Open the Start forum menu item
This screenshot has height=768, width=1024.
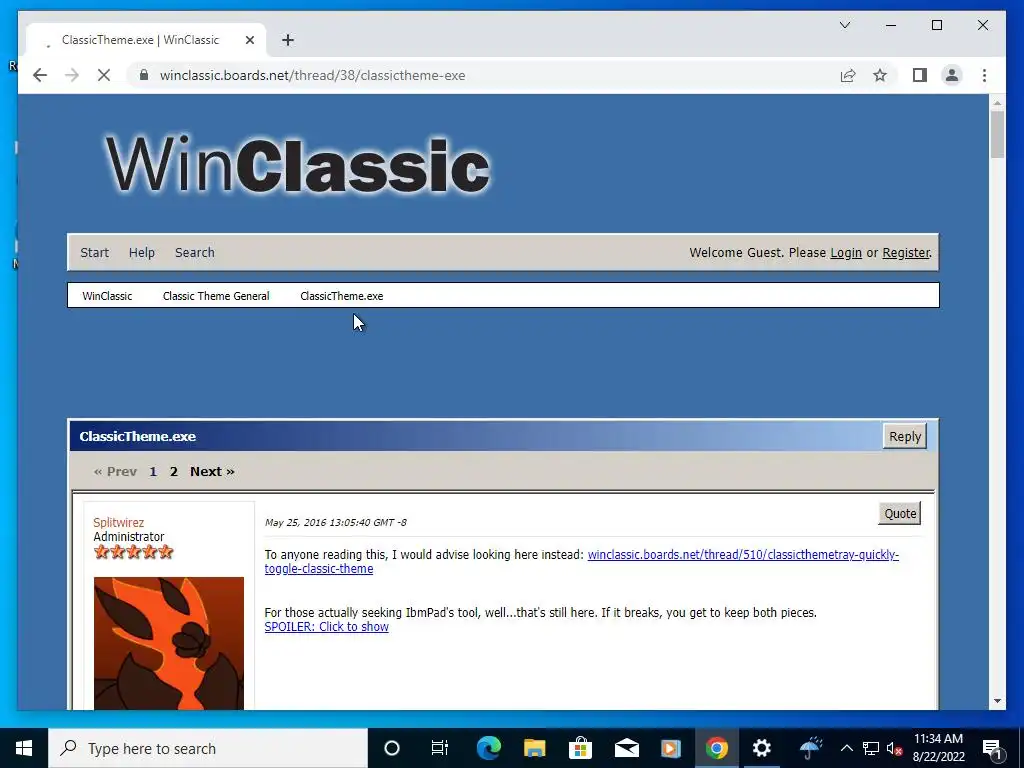pos(95,253)
